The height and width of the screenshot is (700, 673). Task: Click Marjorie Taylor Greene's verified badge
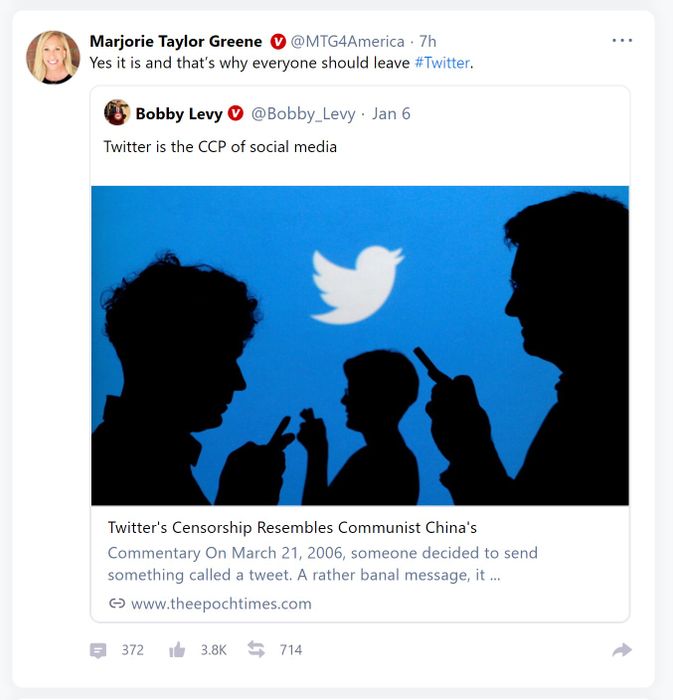click(278, 42)
